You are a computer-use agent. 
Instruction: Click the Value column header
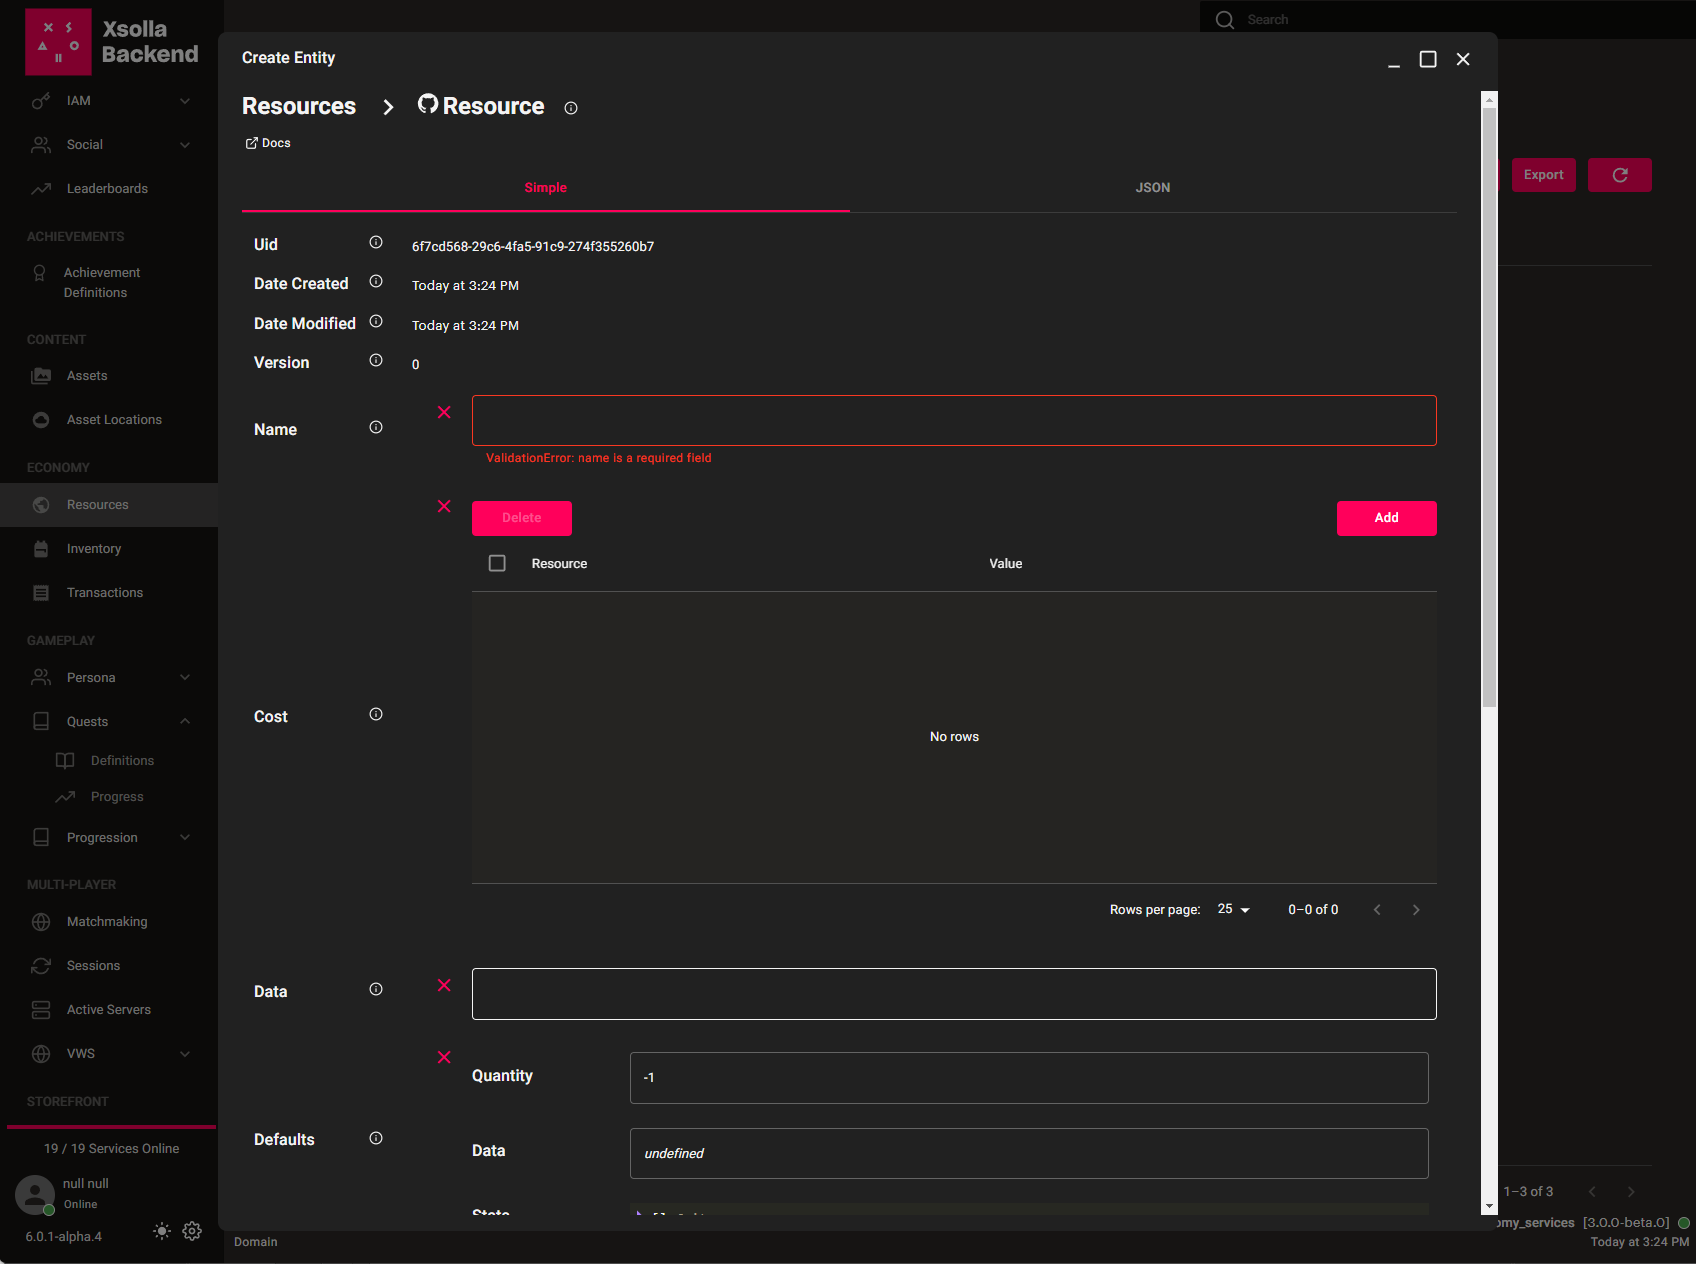click(x=1006, y=564)
